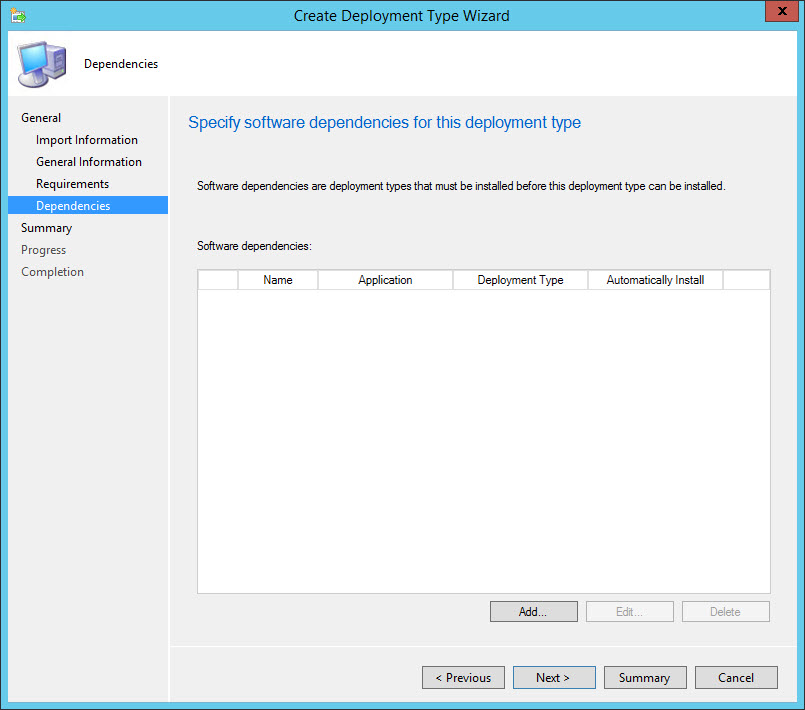Sort by the Name column header
Viewport: 805px width, 710px height.
tap(278, 280)
